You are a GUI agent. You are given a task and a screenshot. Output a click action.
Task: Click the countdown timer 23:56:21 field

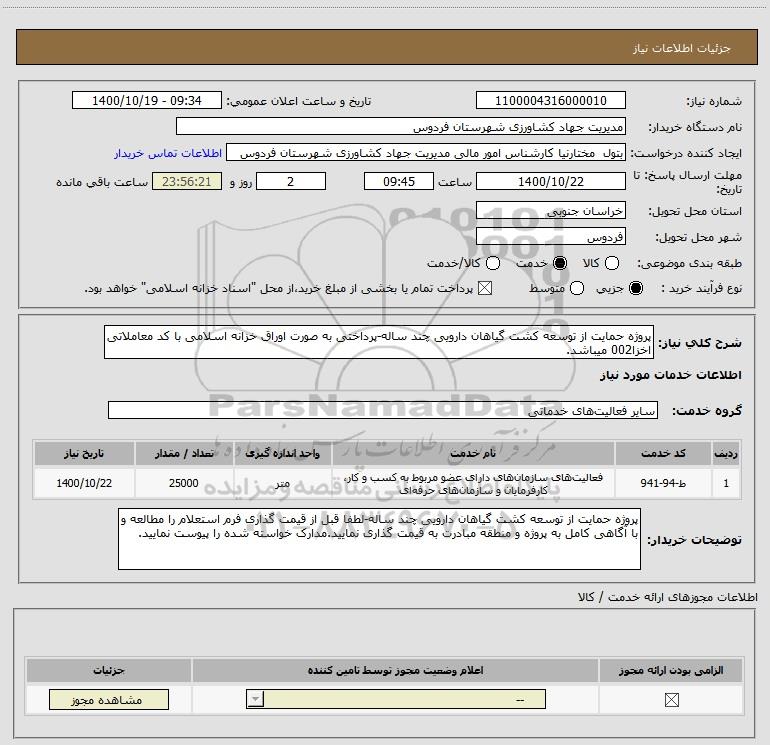point(187,181)
